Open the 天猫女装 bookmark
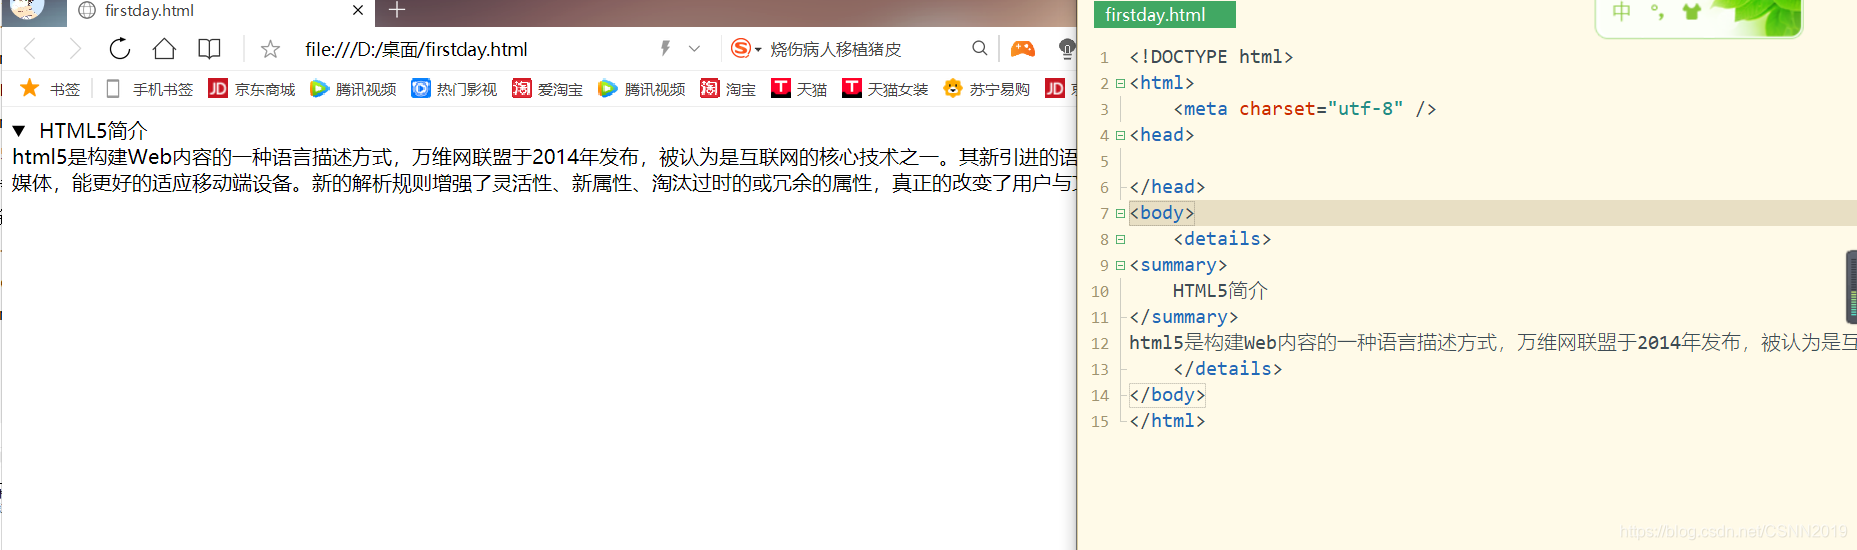This screenshot has height=550, width=1857. pos(885,89)
